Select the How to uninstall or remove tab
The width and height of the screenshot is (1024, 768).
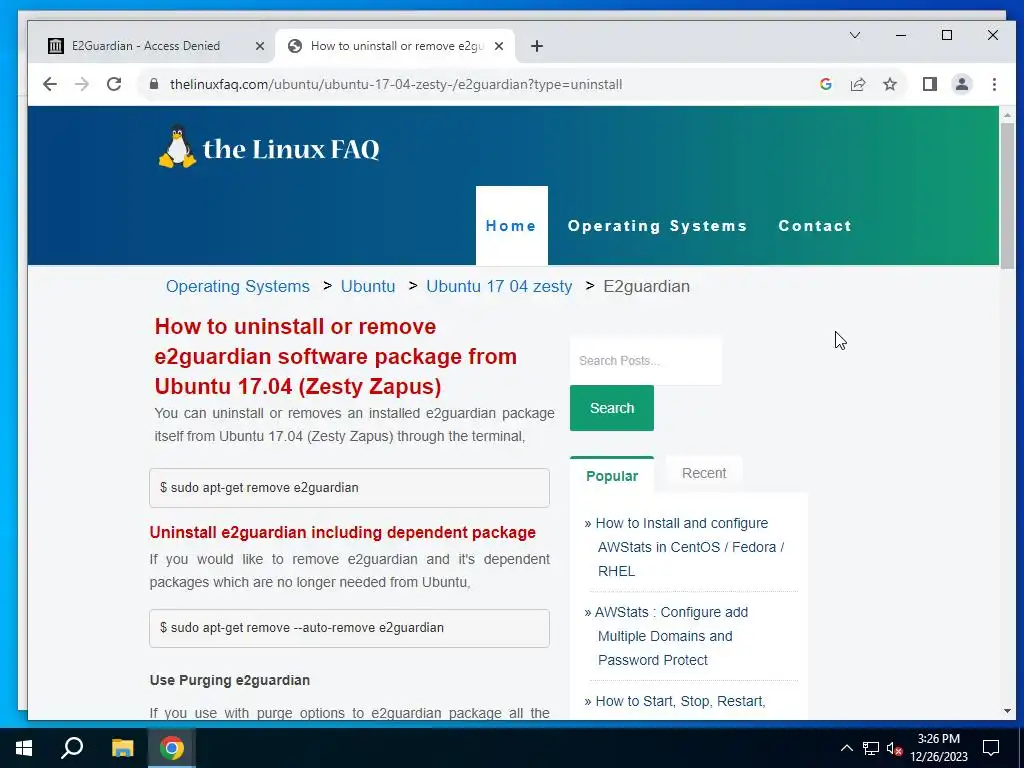tap(396, 46)
